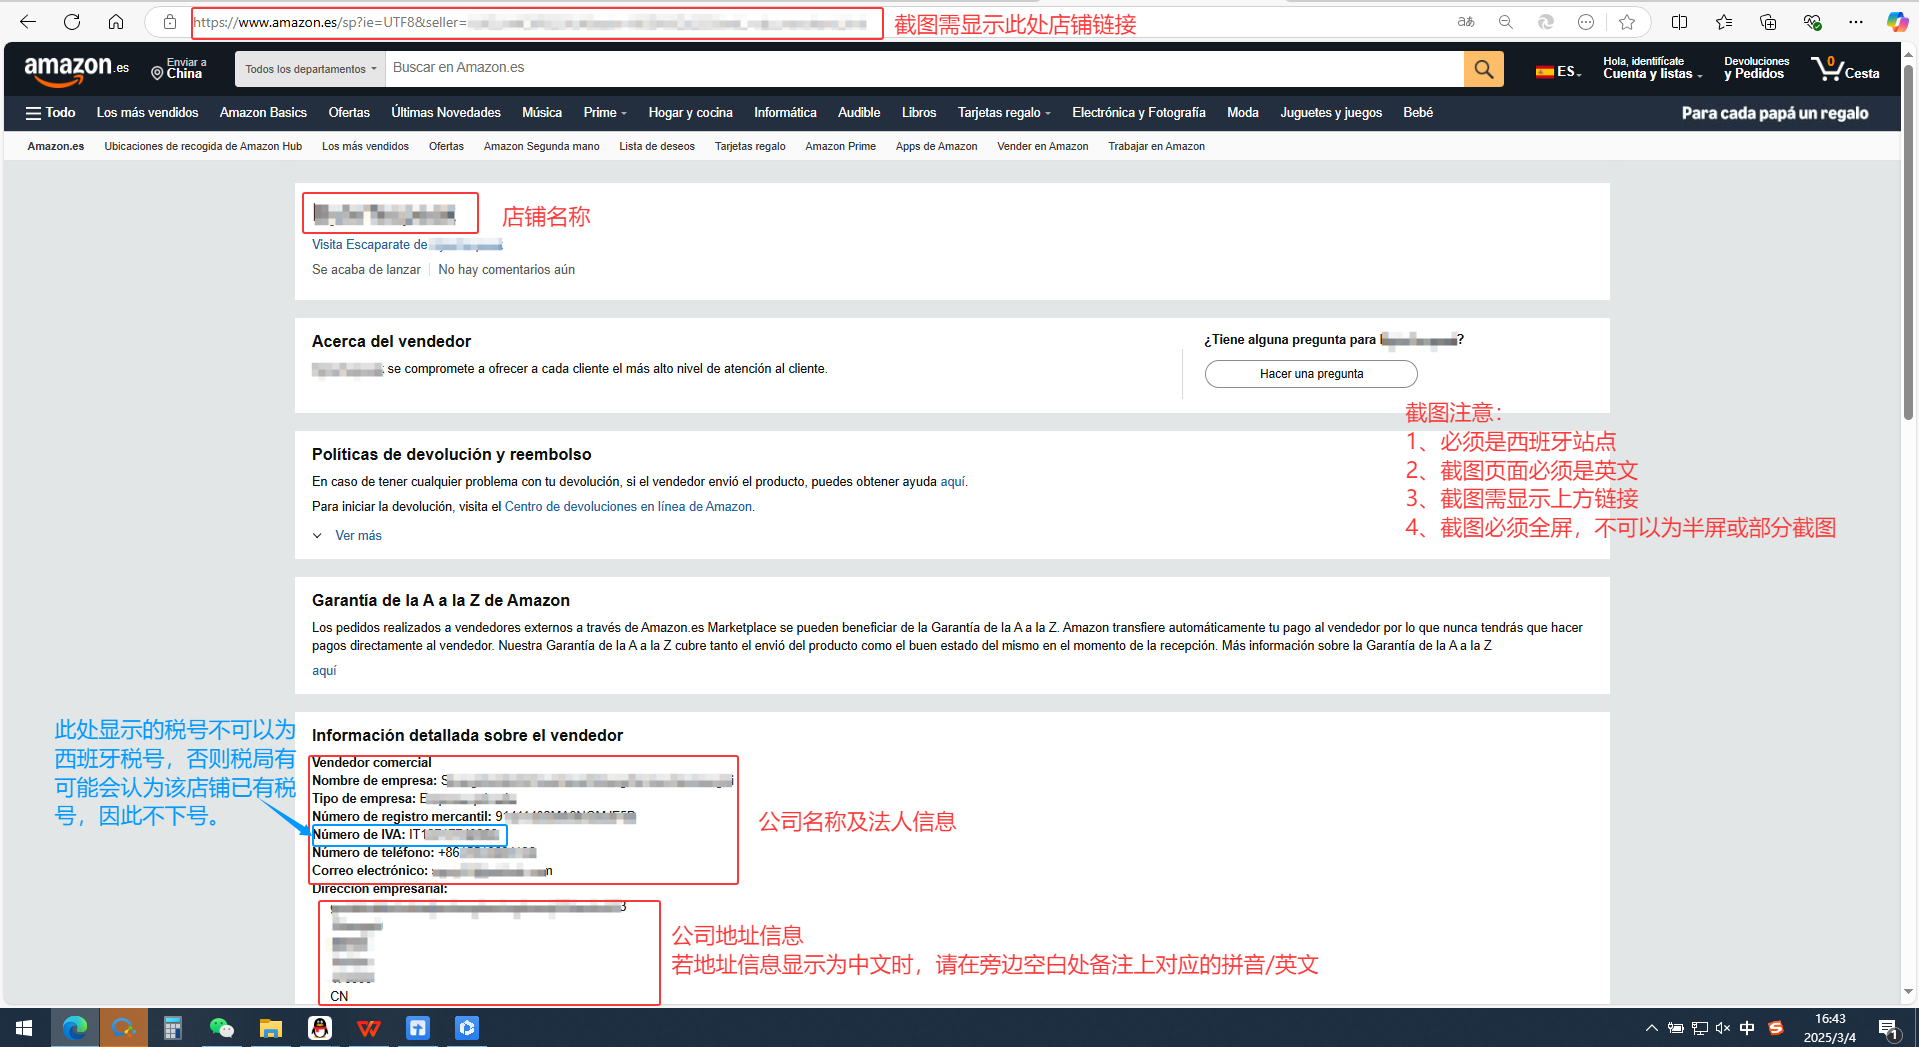Toggle the muted volume icon in system tray
This screenshot has height=1047, width=1919.
pyautogui.click(x=1722, y=1028)
